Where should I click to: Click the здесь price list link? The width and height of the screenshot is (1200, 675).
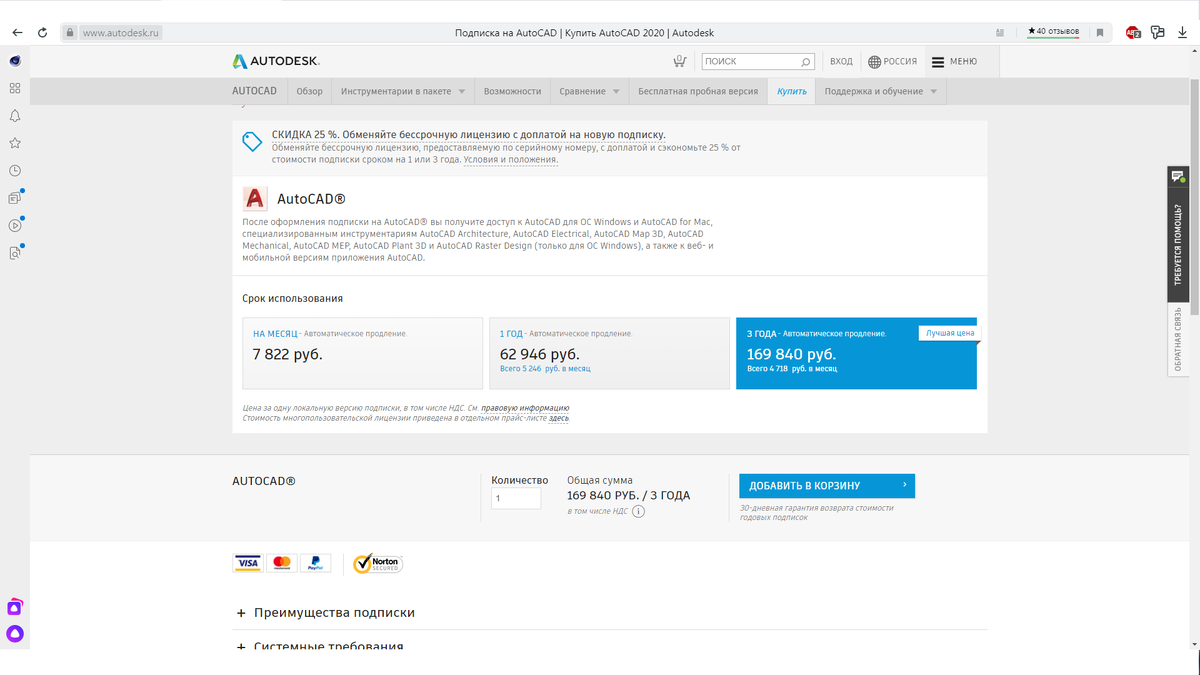coord(558,418)
